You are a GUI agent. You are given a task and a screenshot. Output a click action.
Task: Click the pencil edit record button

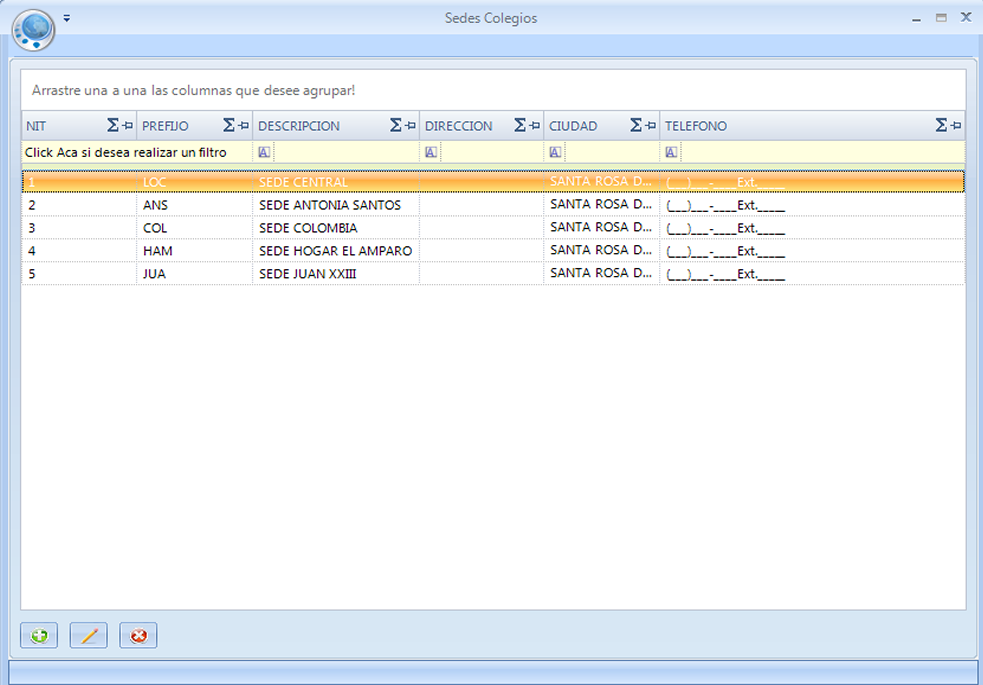[88, 635]
